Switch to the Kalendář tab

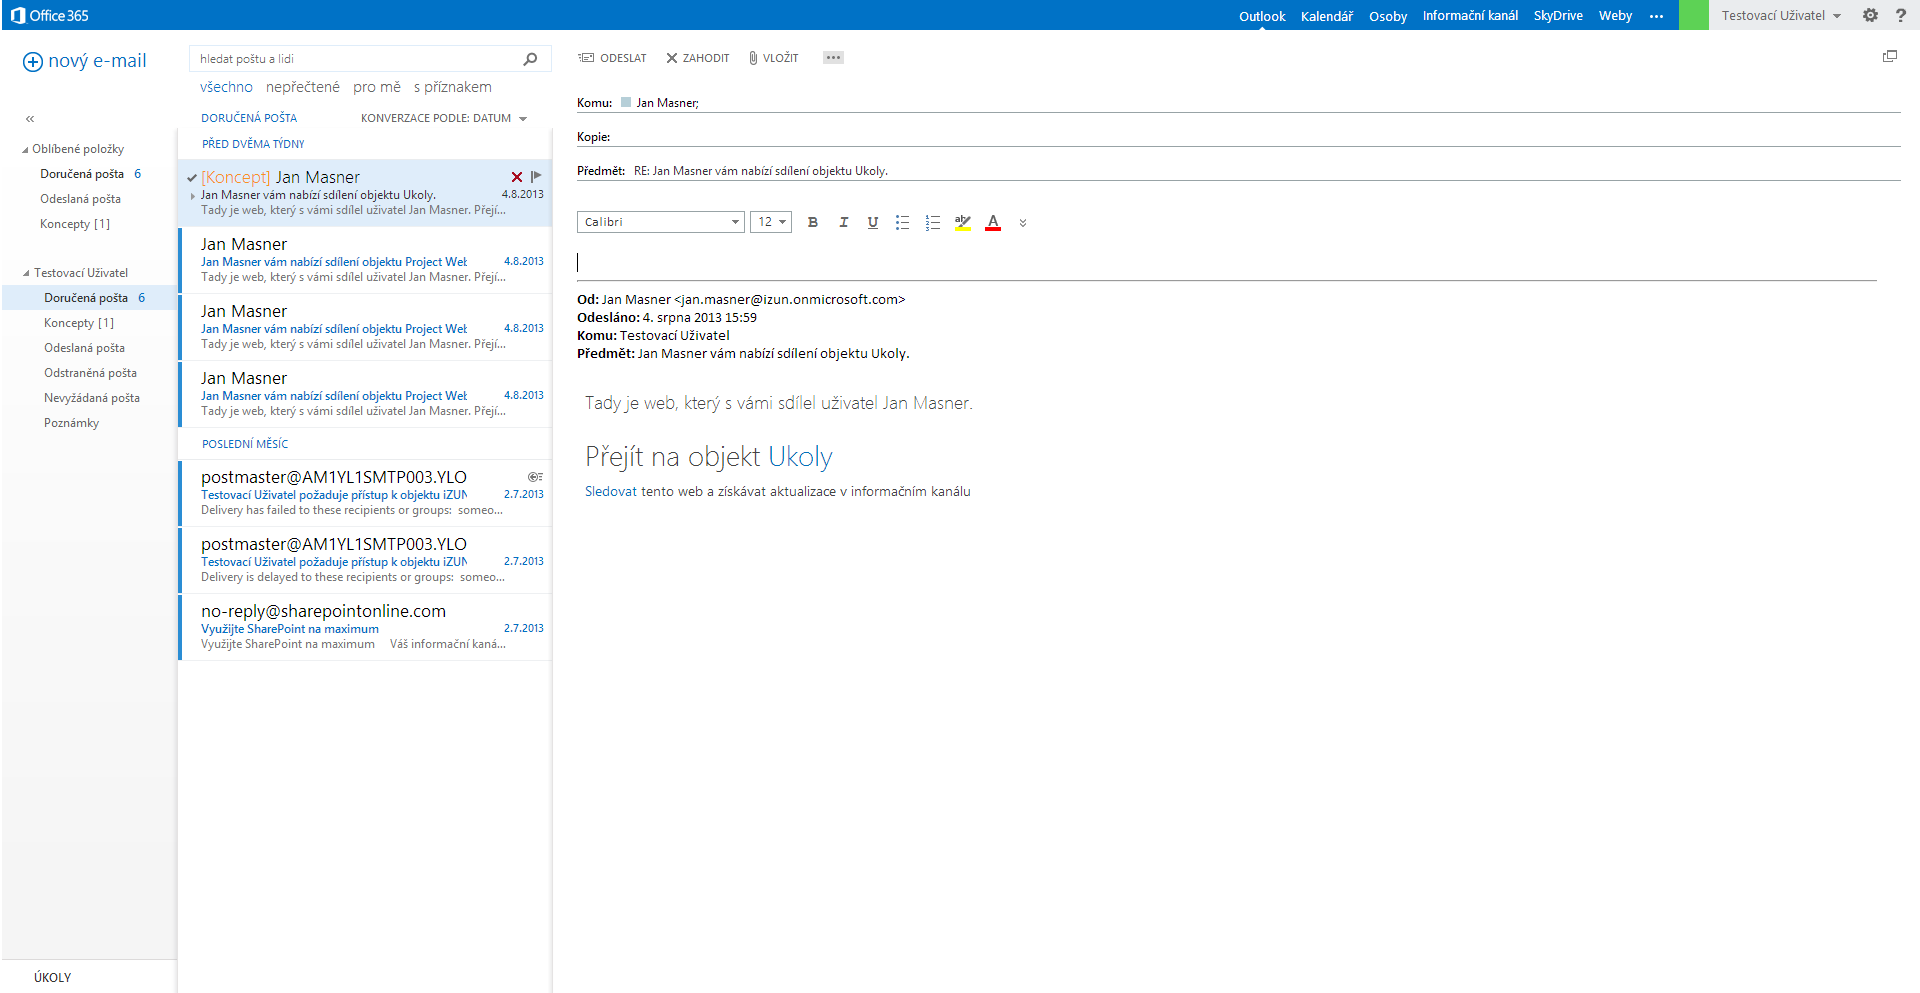(1326, 16)
